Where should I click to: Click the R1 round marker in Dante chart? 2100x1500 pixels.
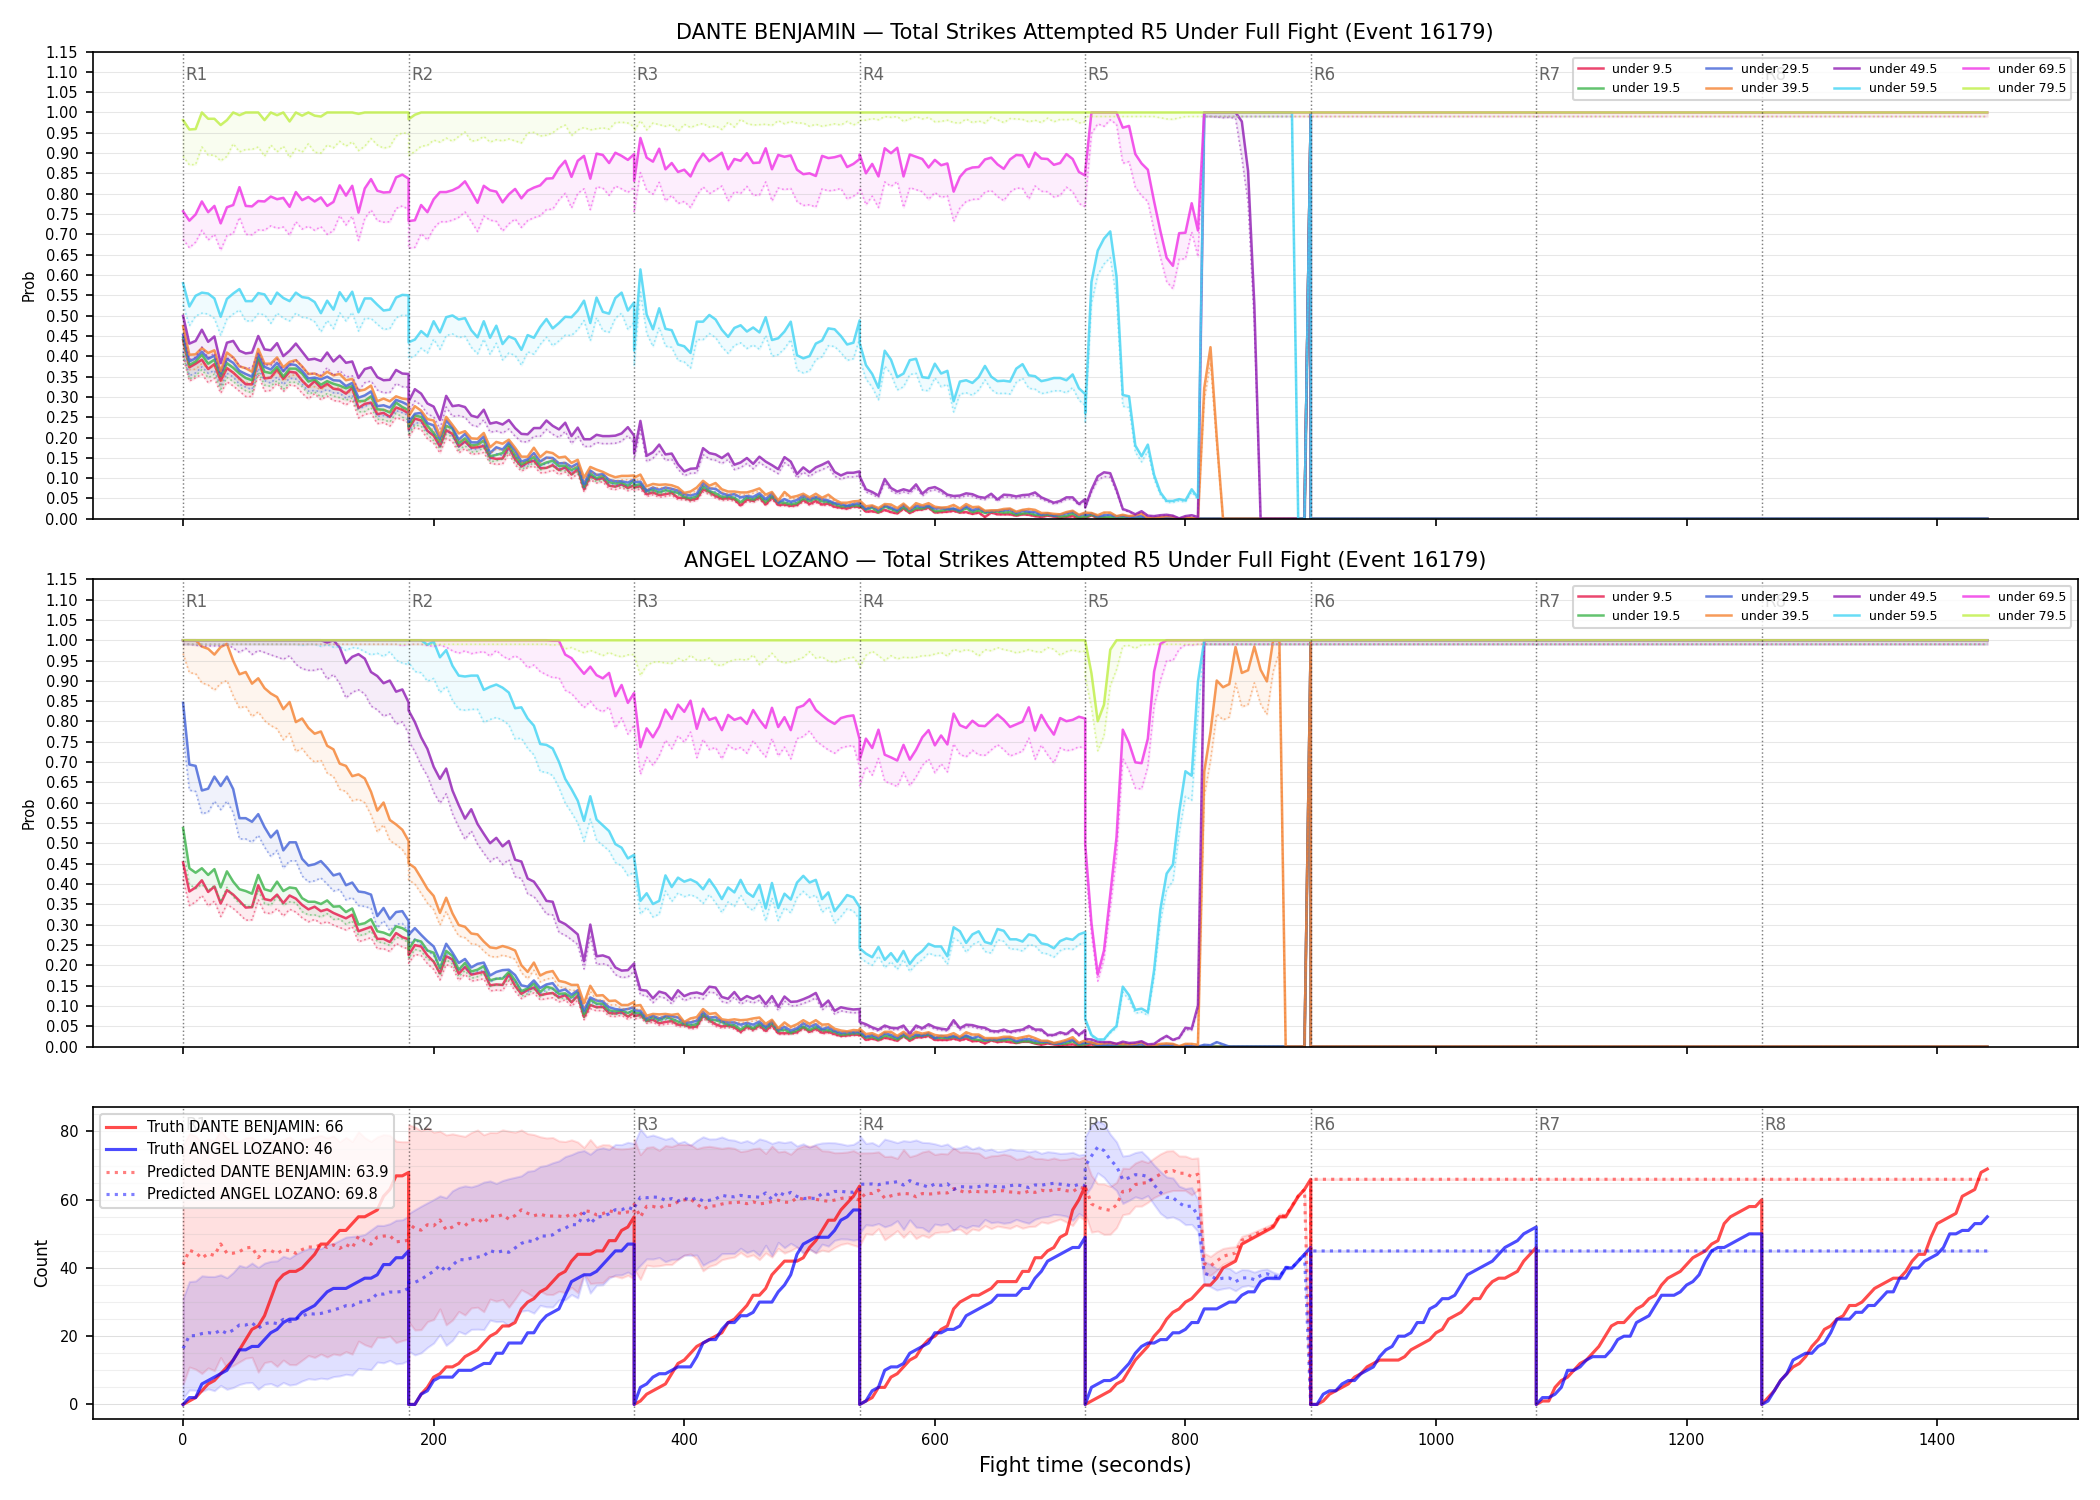(x=196, y=74)
